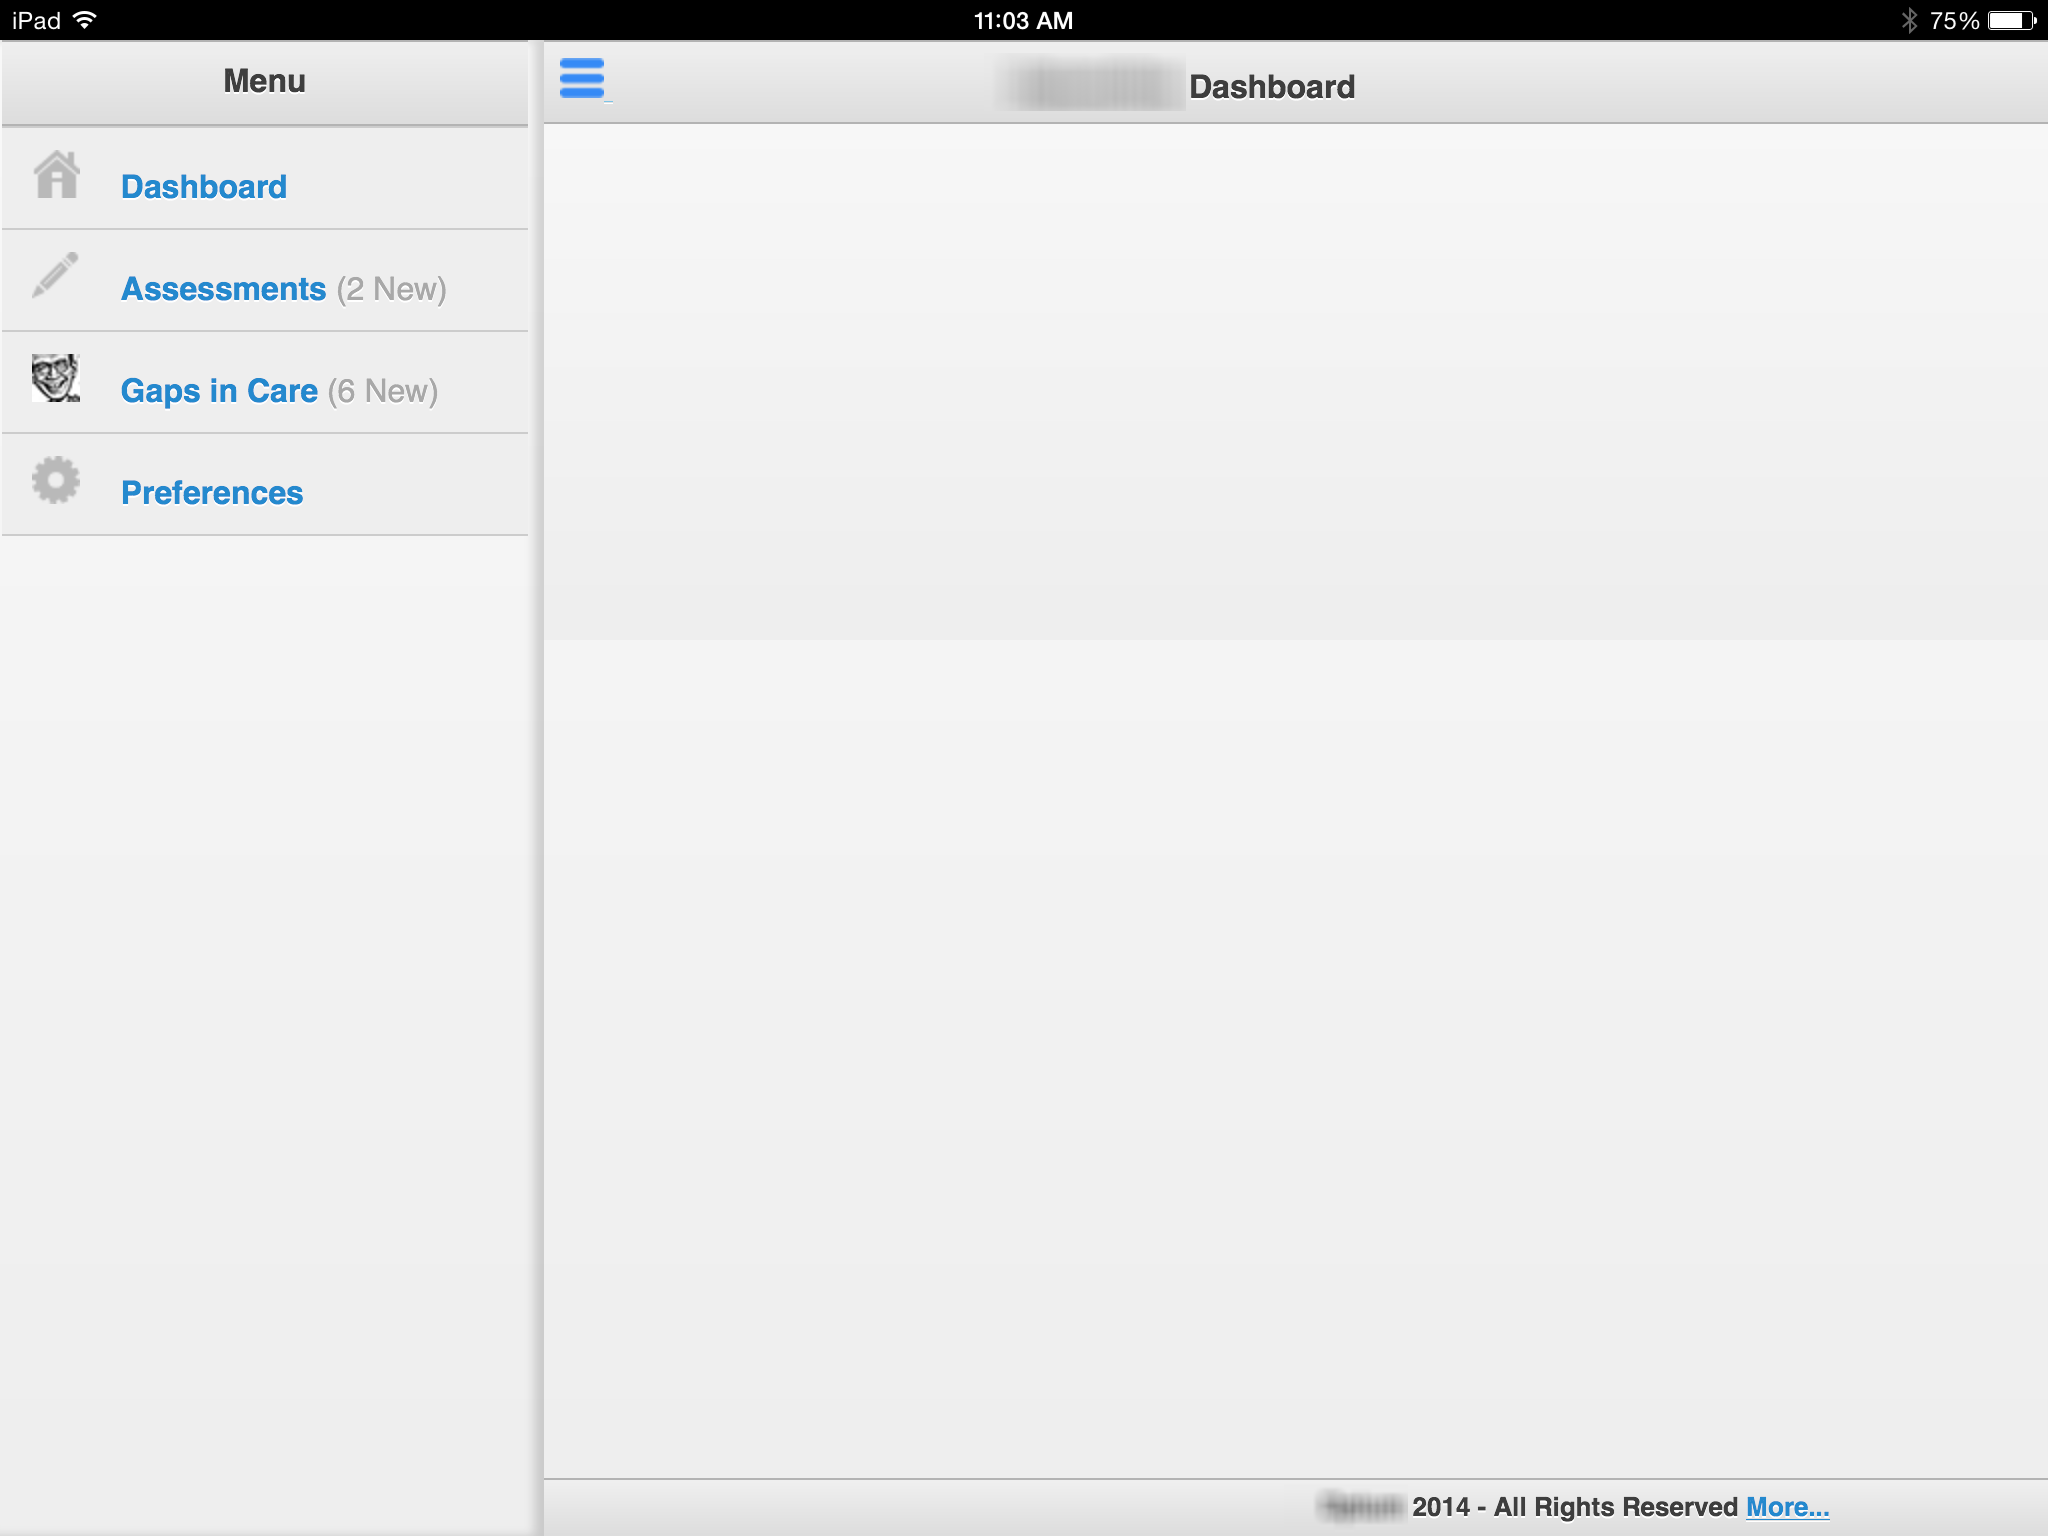
Task: Click the Dashboard page title
Action: click(x=1271, y=87)
